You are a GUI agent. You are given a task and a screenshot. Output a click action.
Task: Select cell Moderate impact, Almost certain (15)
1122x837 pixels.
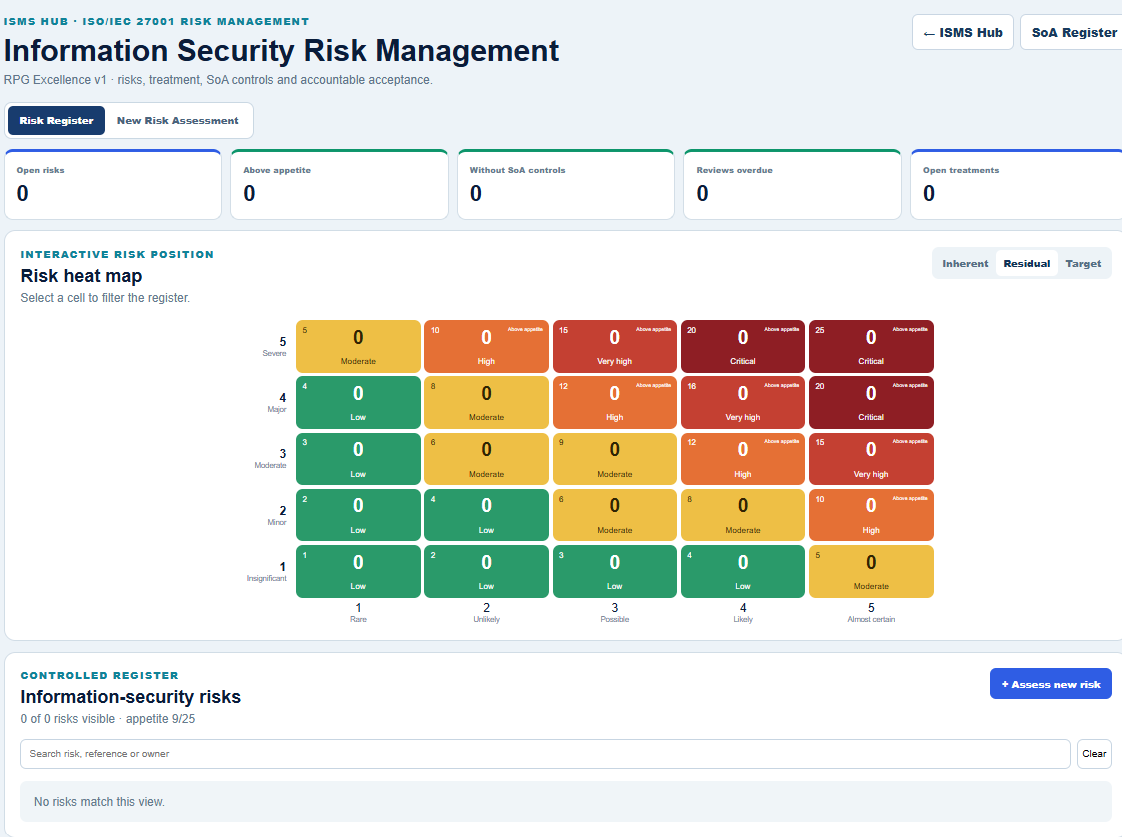871,459
